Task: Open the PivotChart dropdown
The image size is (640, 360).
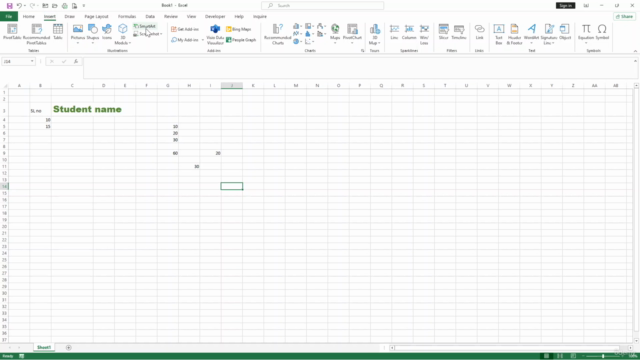Action: pos(352,43)
